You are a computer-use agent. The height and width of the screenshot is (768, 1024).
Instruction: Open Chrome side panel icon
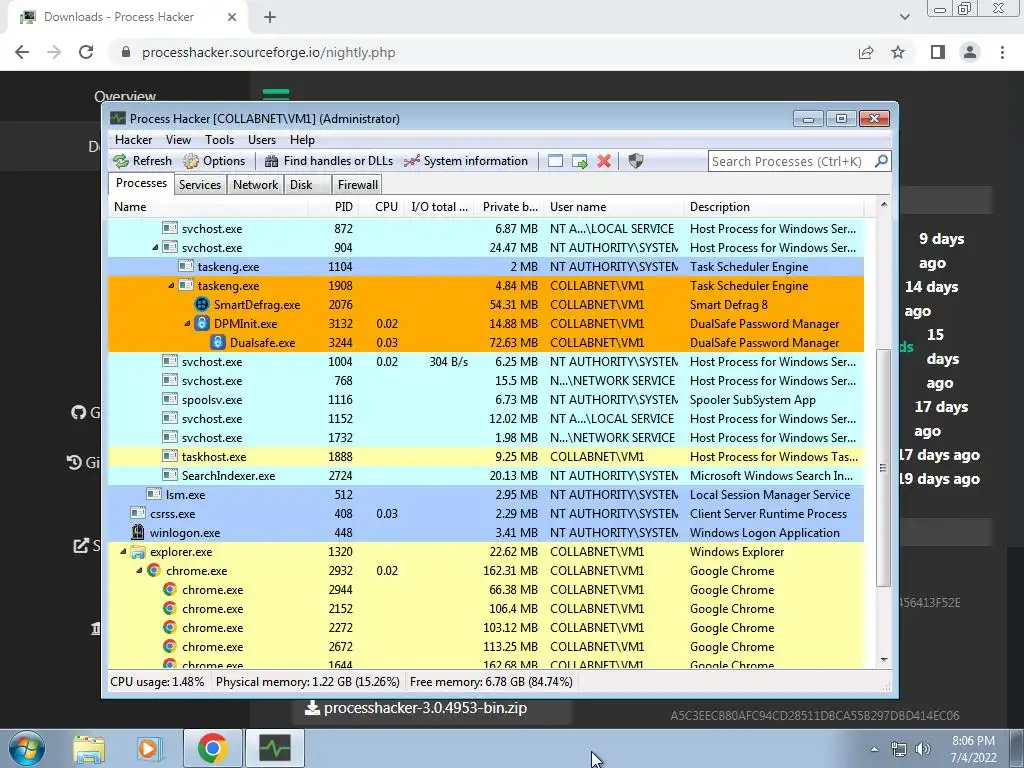pos(938,52)
